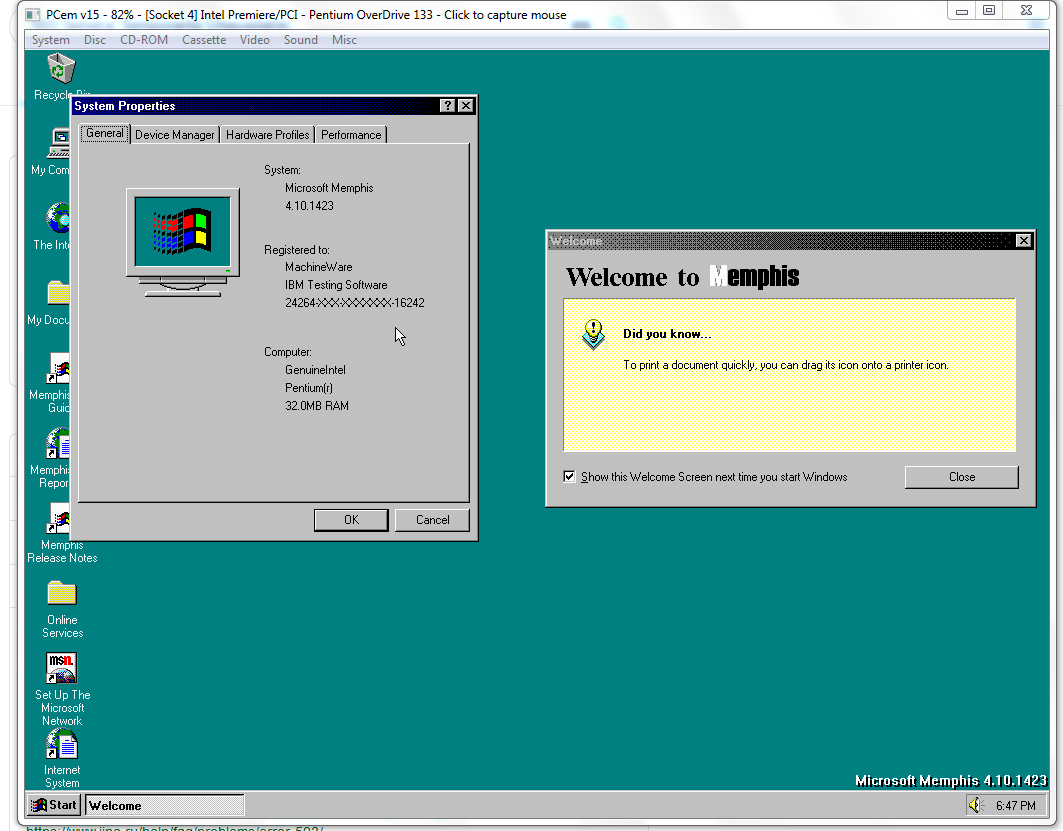Open the CD-ROM menu in PCem
This screenshot has width=1063, height=831.
pos(144,40)
